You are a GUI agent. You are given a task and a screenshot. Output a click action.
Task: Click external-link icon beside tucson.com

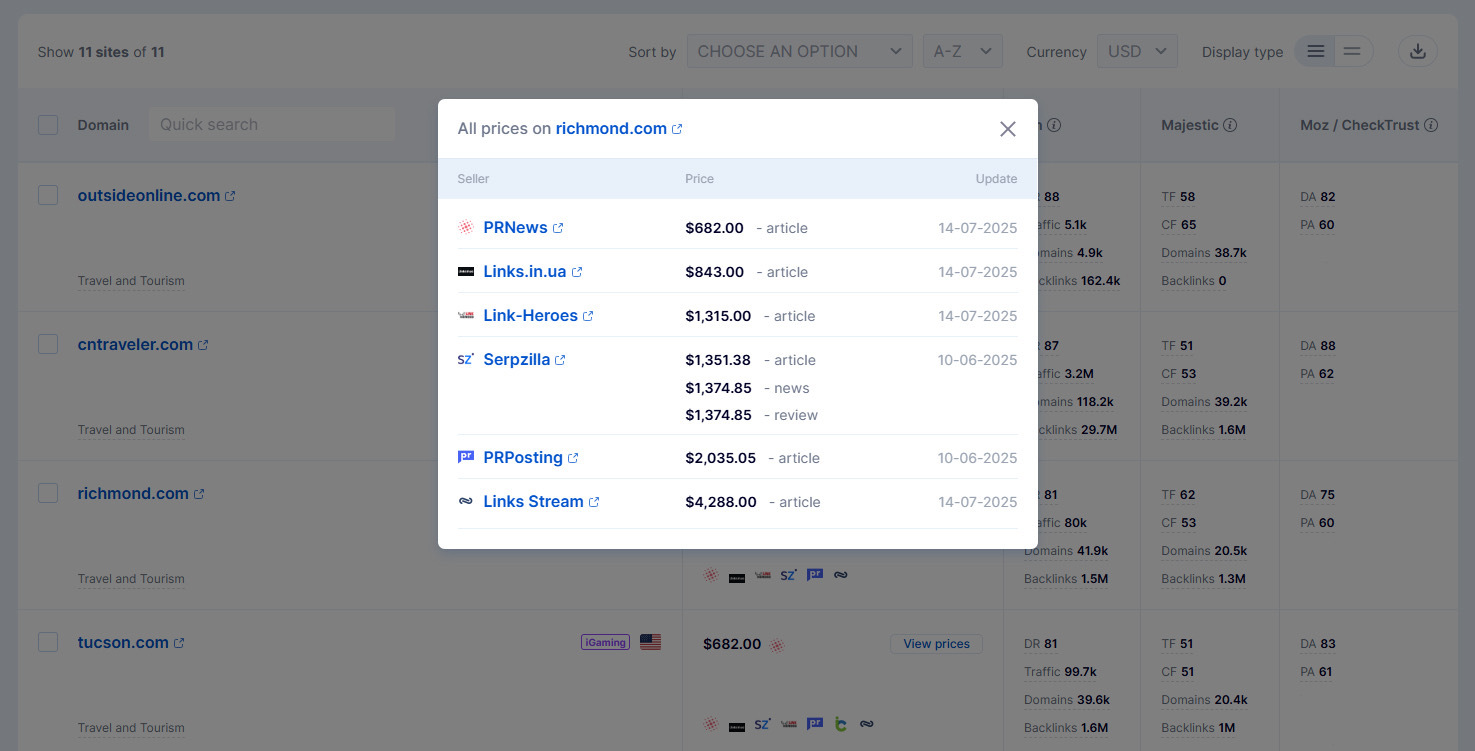(x=179, y=643)
